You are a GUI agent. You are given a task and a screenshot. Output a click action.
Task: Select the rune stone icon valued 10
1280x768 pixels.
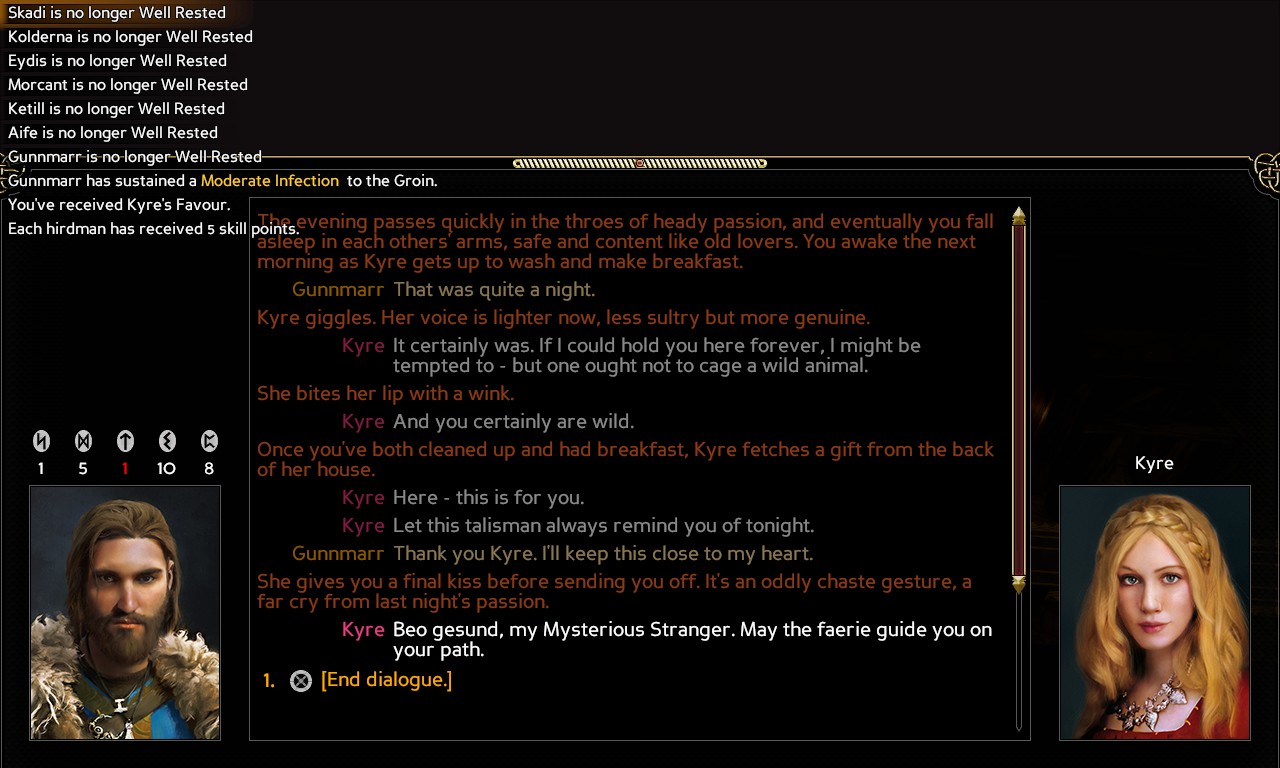coord(167,441)
